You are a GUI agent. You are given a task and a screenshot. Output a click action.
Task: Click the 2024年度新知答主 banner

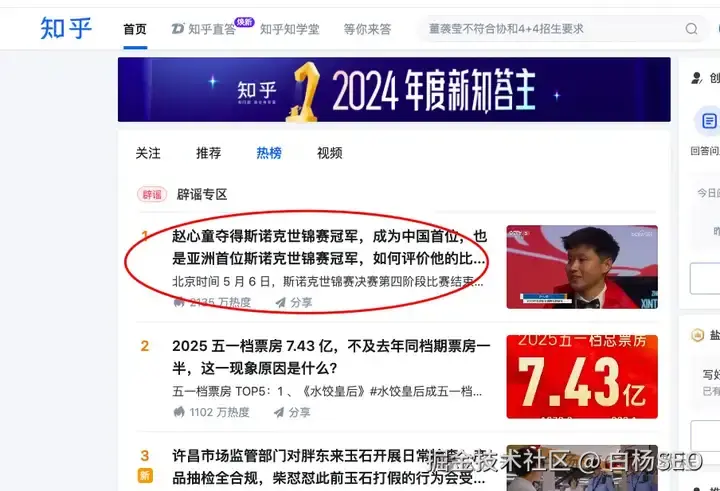(394, 90)
